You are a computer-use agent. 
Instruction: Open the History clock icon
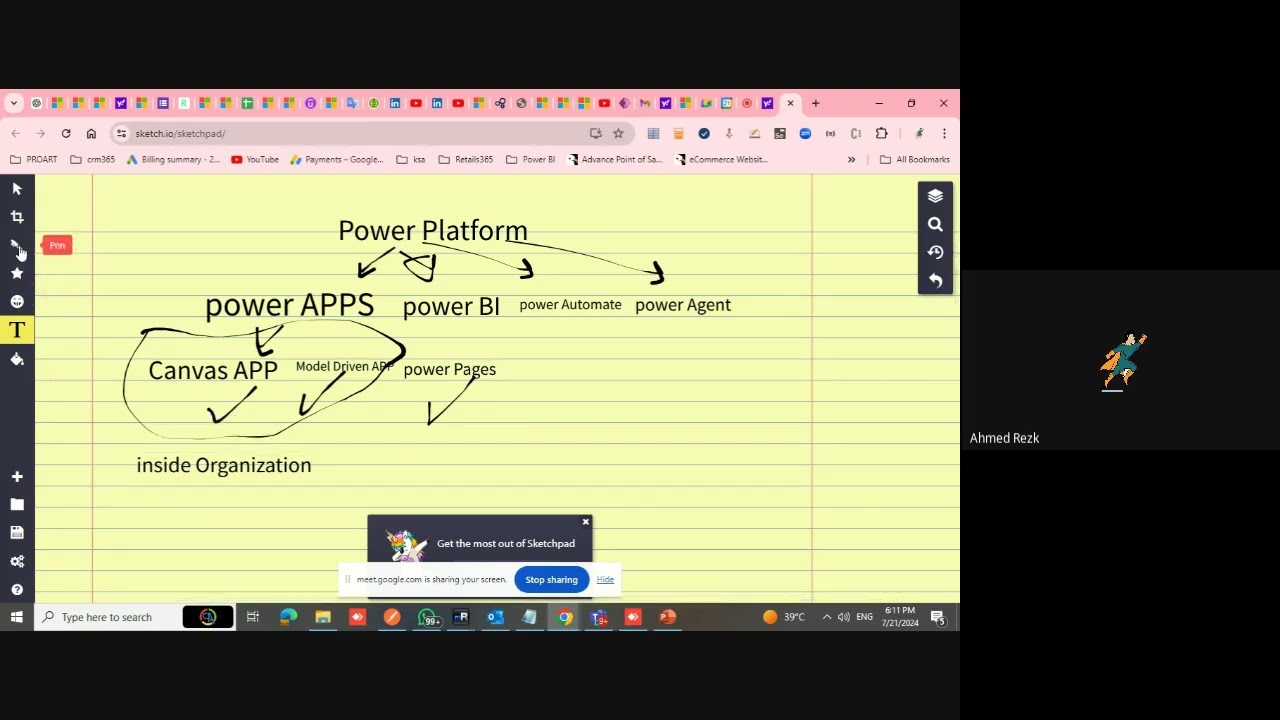(935, 252)
